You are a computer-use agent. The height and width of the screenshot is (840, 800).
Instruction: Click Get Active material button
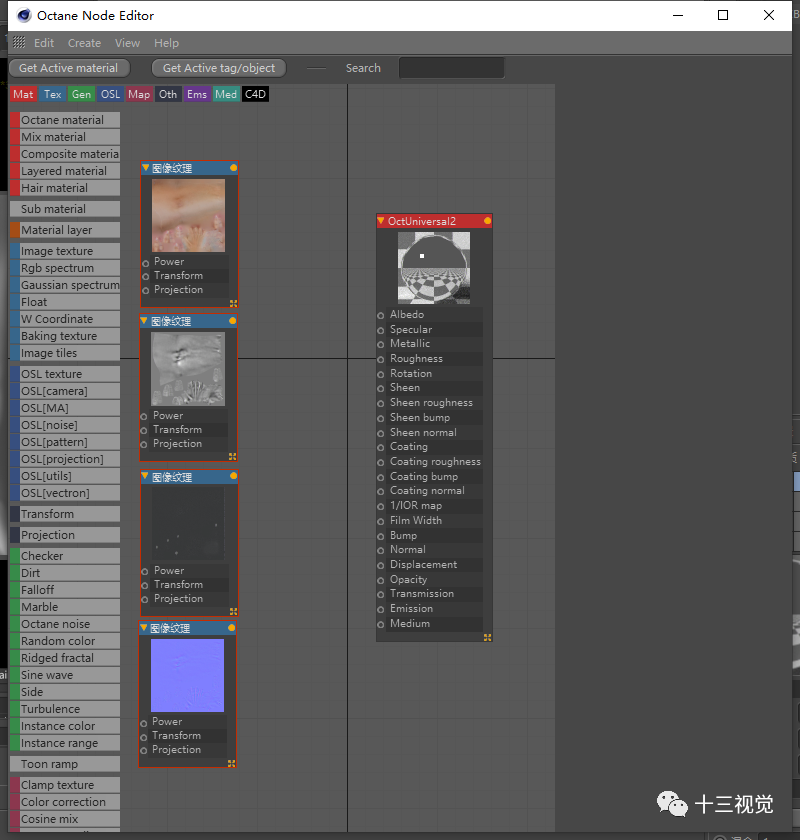(x=69, y=68)
